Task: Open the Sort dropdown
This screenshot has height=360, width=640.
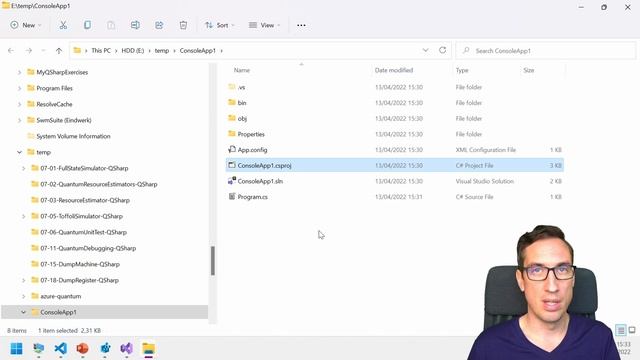Action: tap(220, 25)
